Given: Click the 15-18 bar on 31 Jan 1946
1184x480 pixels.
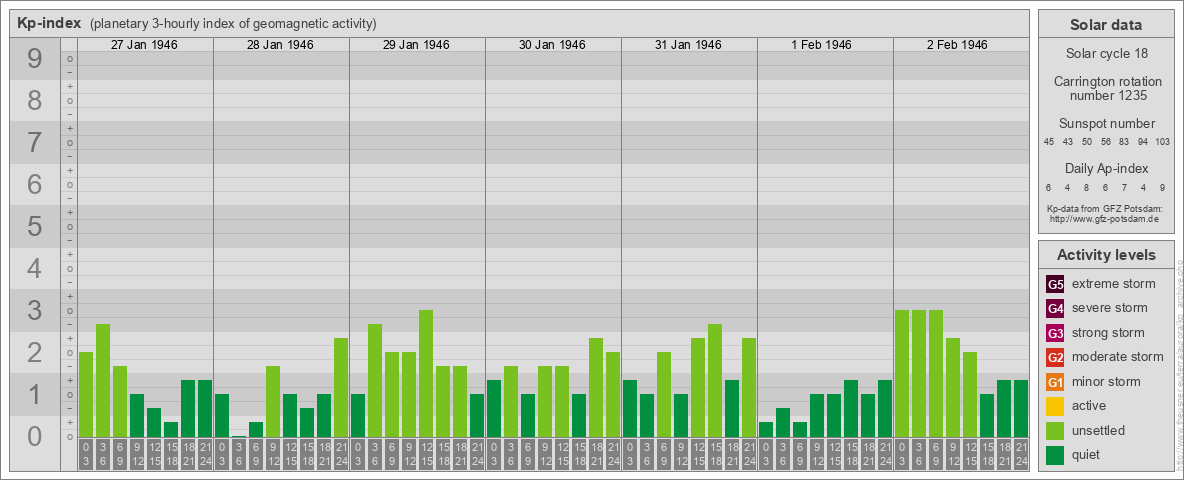Looking at the screenshot, I should pos(714,380).
